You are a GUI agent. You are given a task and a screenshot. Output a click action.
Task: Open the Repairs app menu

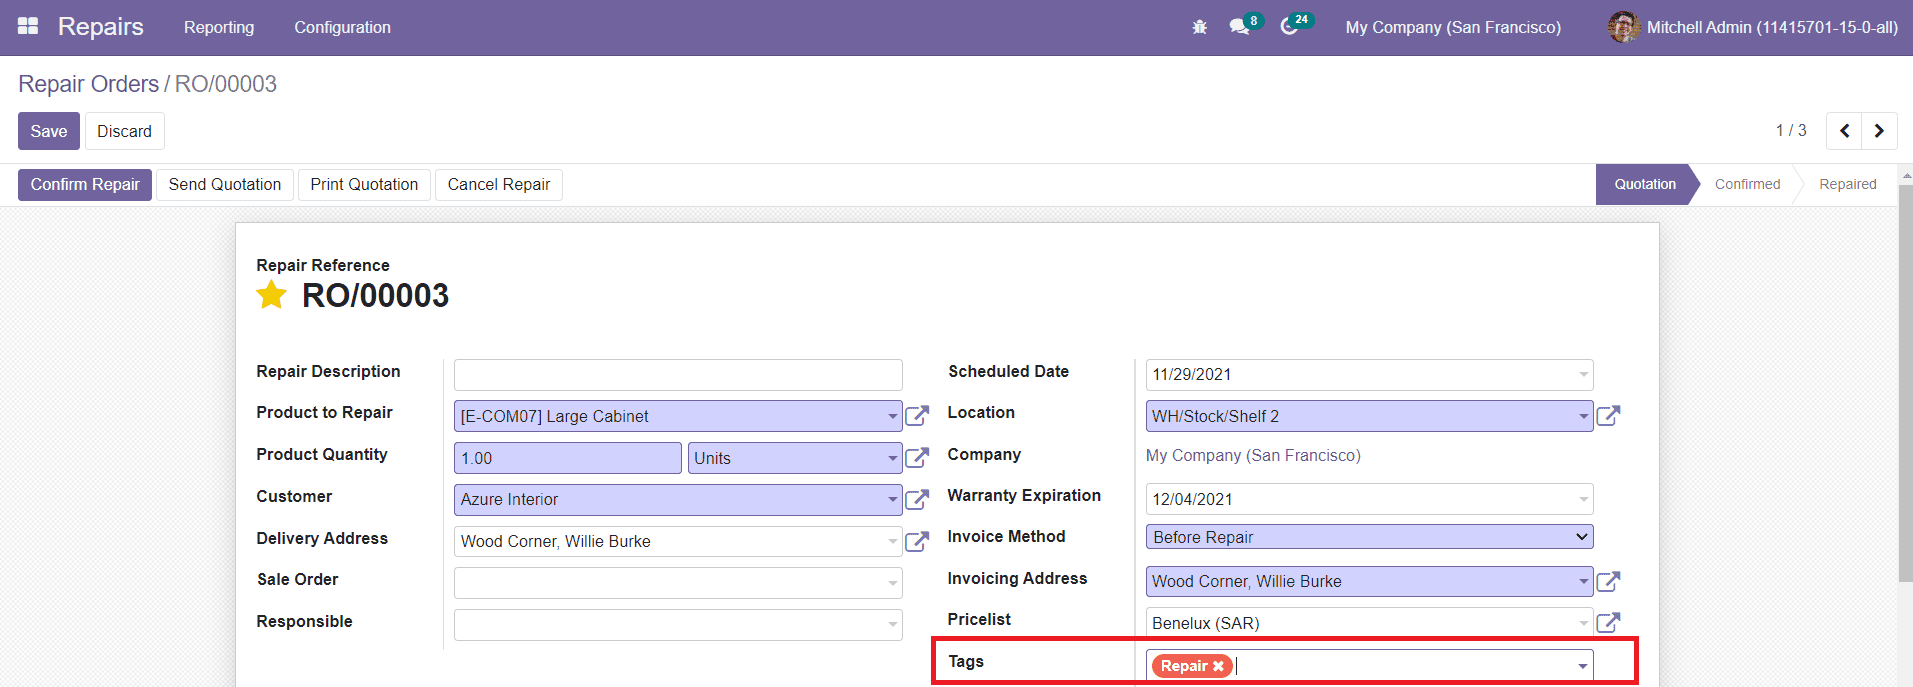(101, 27)
